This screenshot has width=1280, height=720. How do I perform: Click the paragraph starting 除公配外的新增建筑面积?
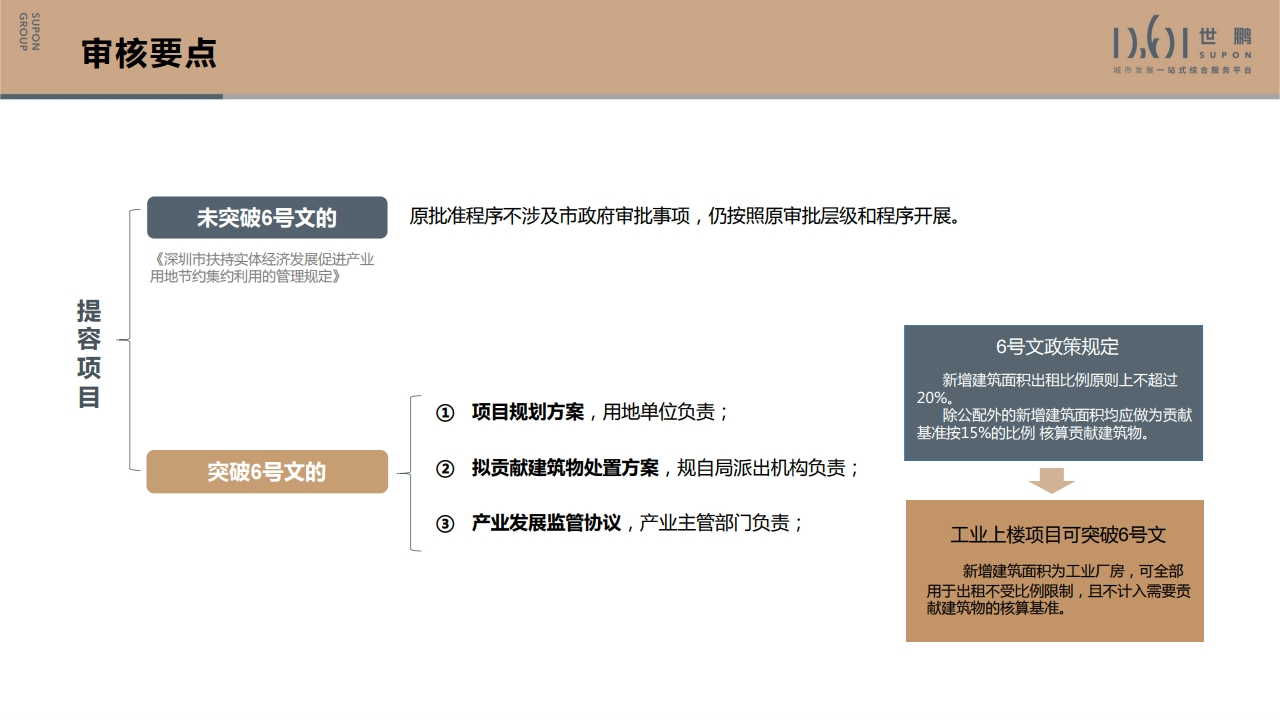click(x=1054, y=424)
